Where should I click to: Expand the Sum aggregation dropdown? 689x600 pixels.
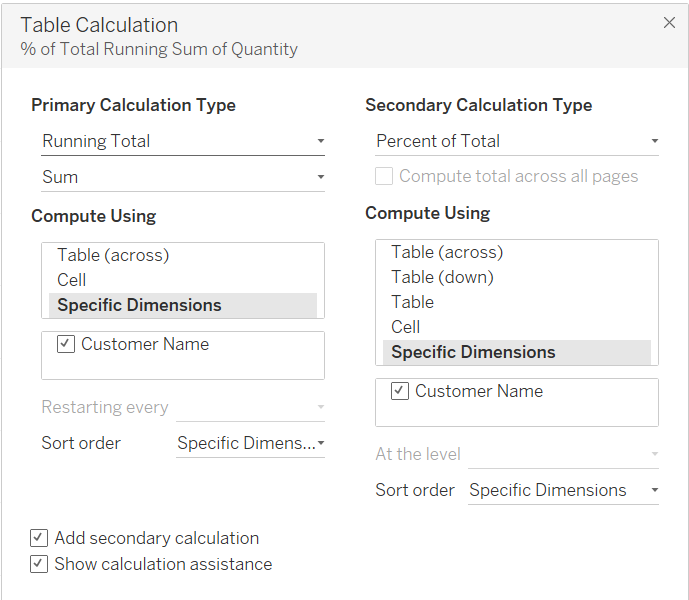coord(183,177)
